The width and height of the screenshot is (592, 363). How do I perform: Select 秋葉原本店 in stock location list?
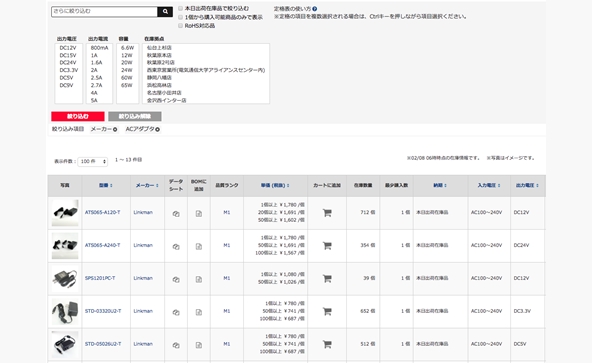pos(159,56)
